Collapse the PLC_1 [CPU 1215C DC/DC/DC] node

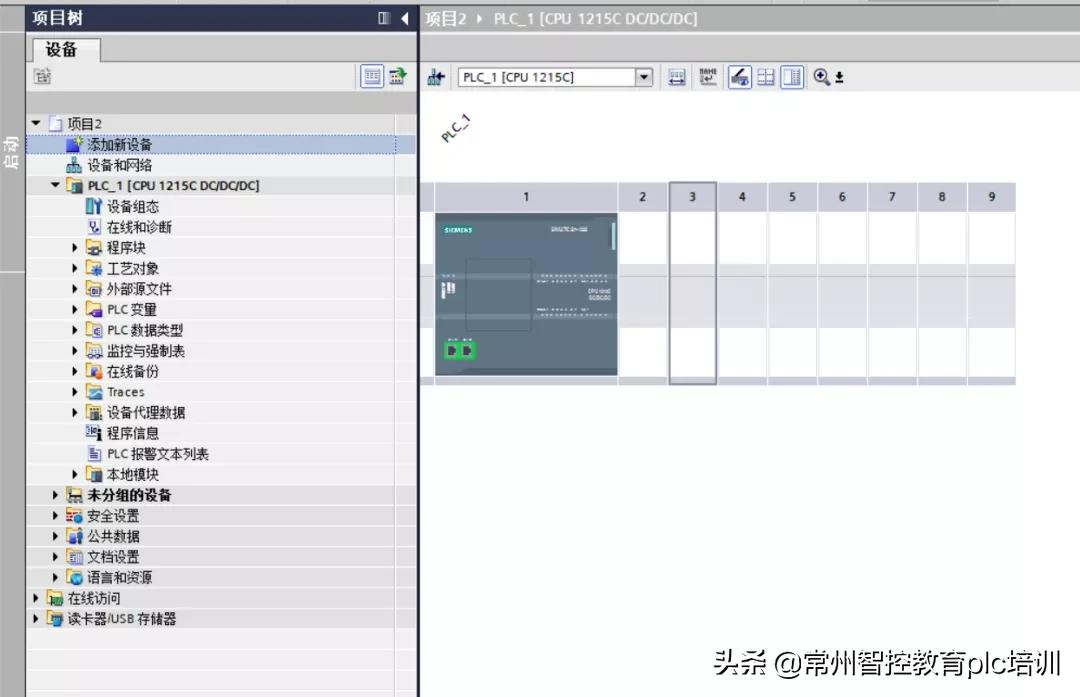pos(55,185)
